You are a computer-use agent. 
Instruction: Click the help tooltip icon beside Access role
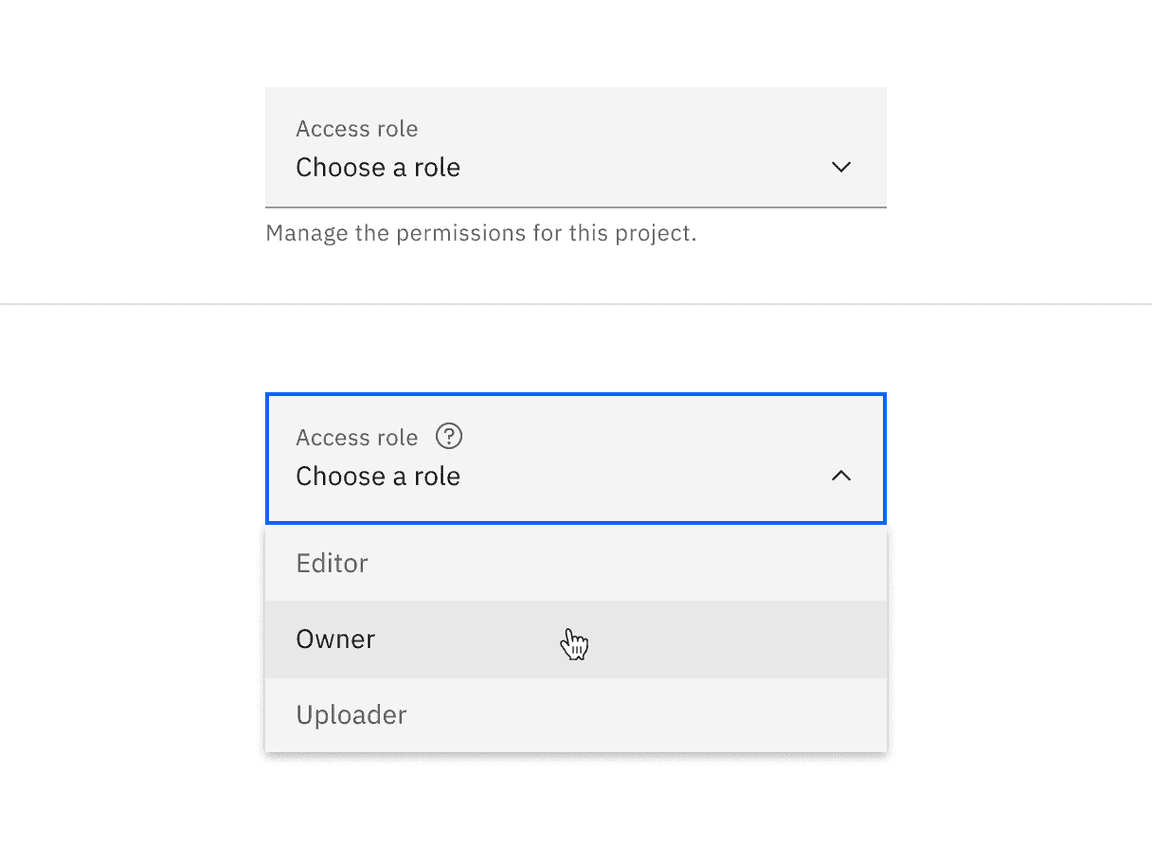tap(450, 436)
